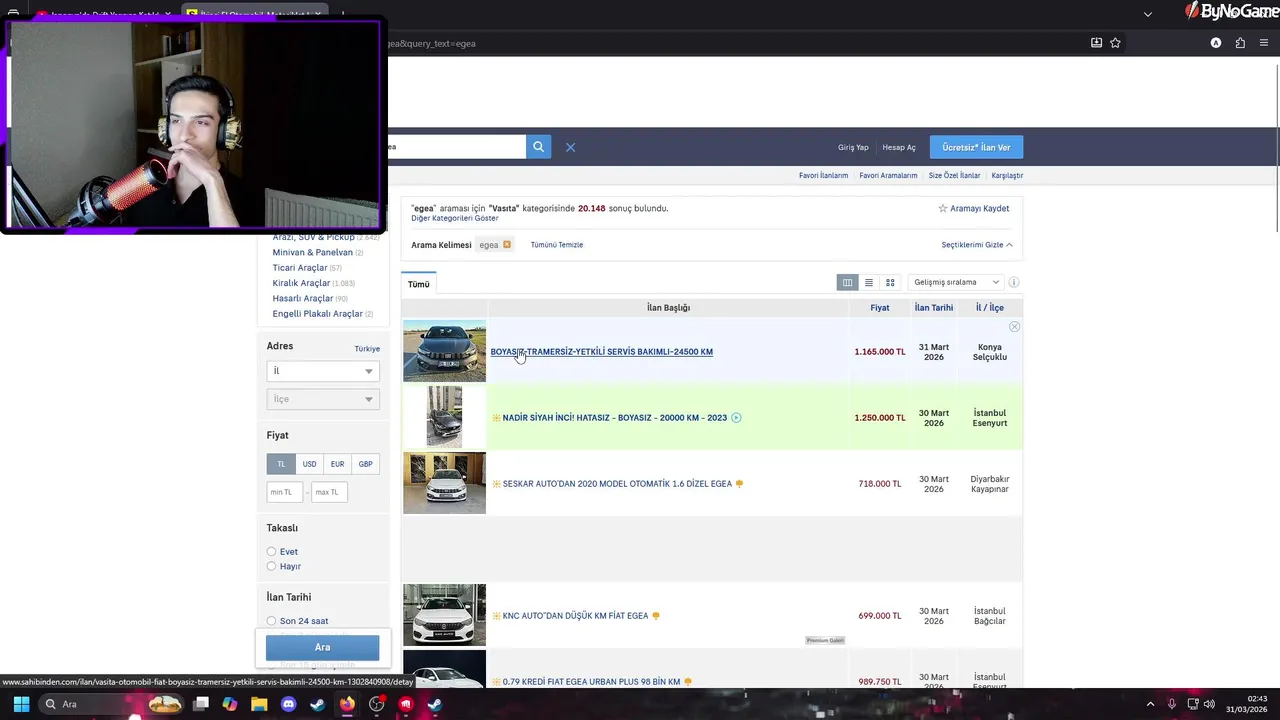Bookmark the page with the Firefox star icon
Viewport: 1280px width, 720px height.
coord(1115,43)
